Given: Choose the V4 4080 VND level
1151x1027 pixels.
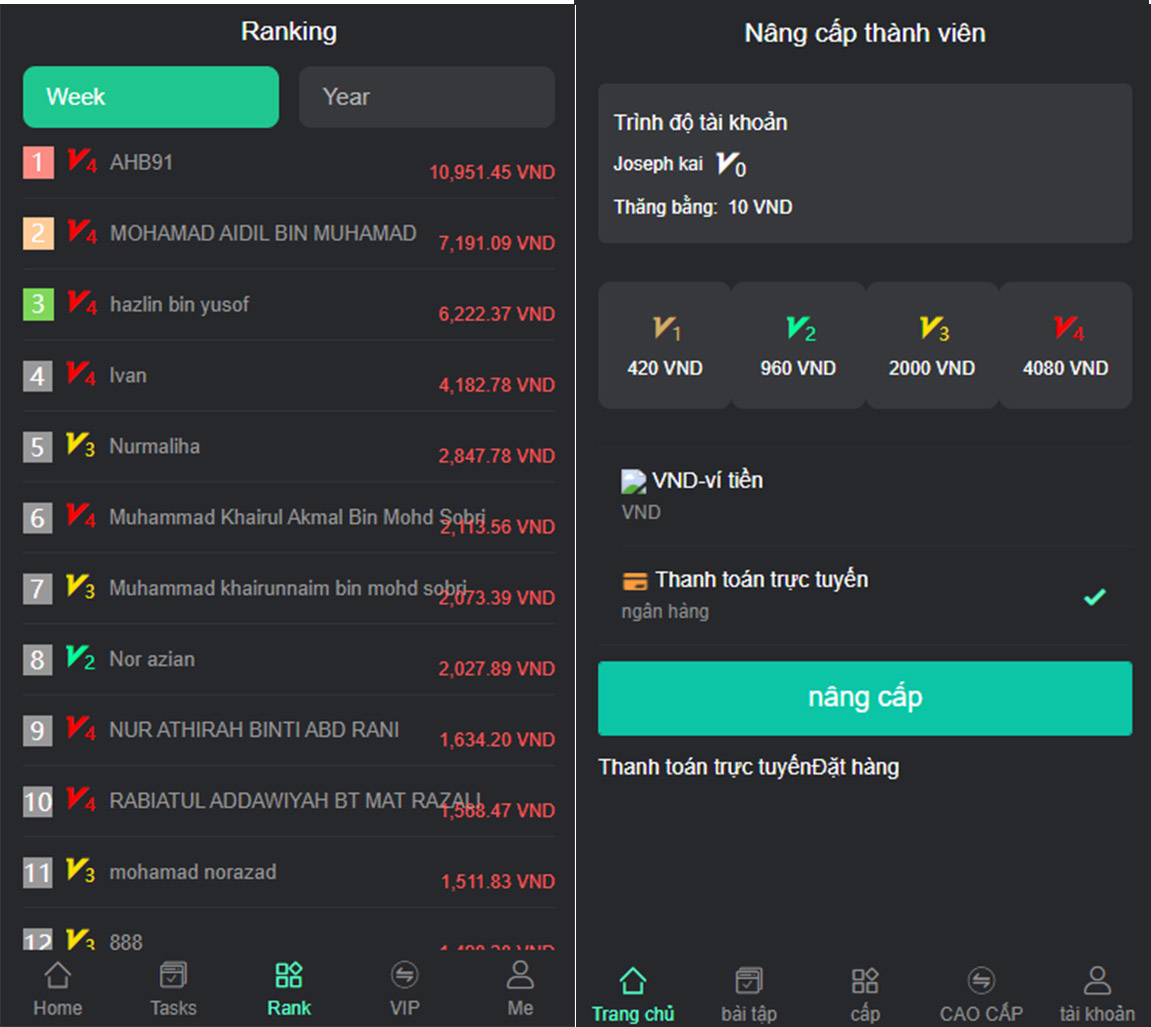Looking at the screenshot, I should click(1065, 345).
